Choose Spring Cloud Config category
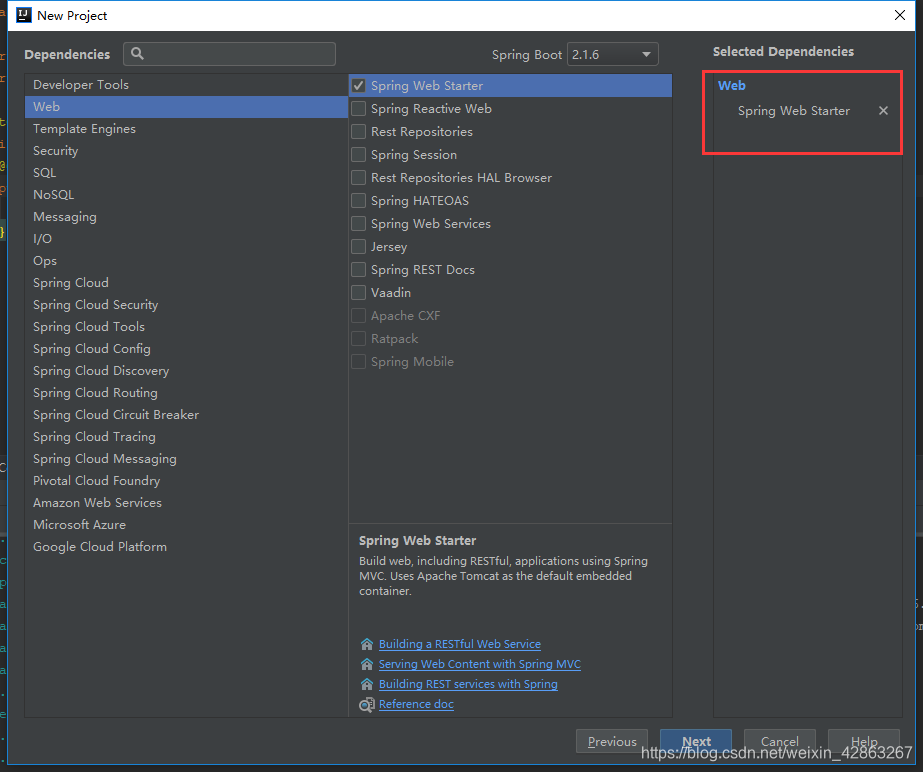This screenshot has height=772, width=923. [186, 349]
